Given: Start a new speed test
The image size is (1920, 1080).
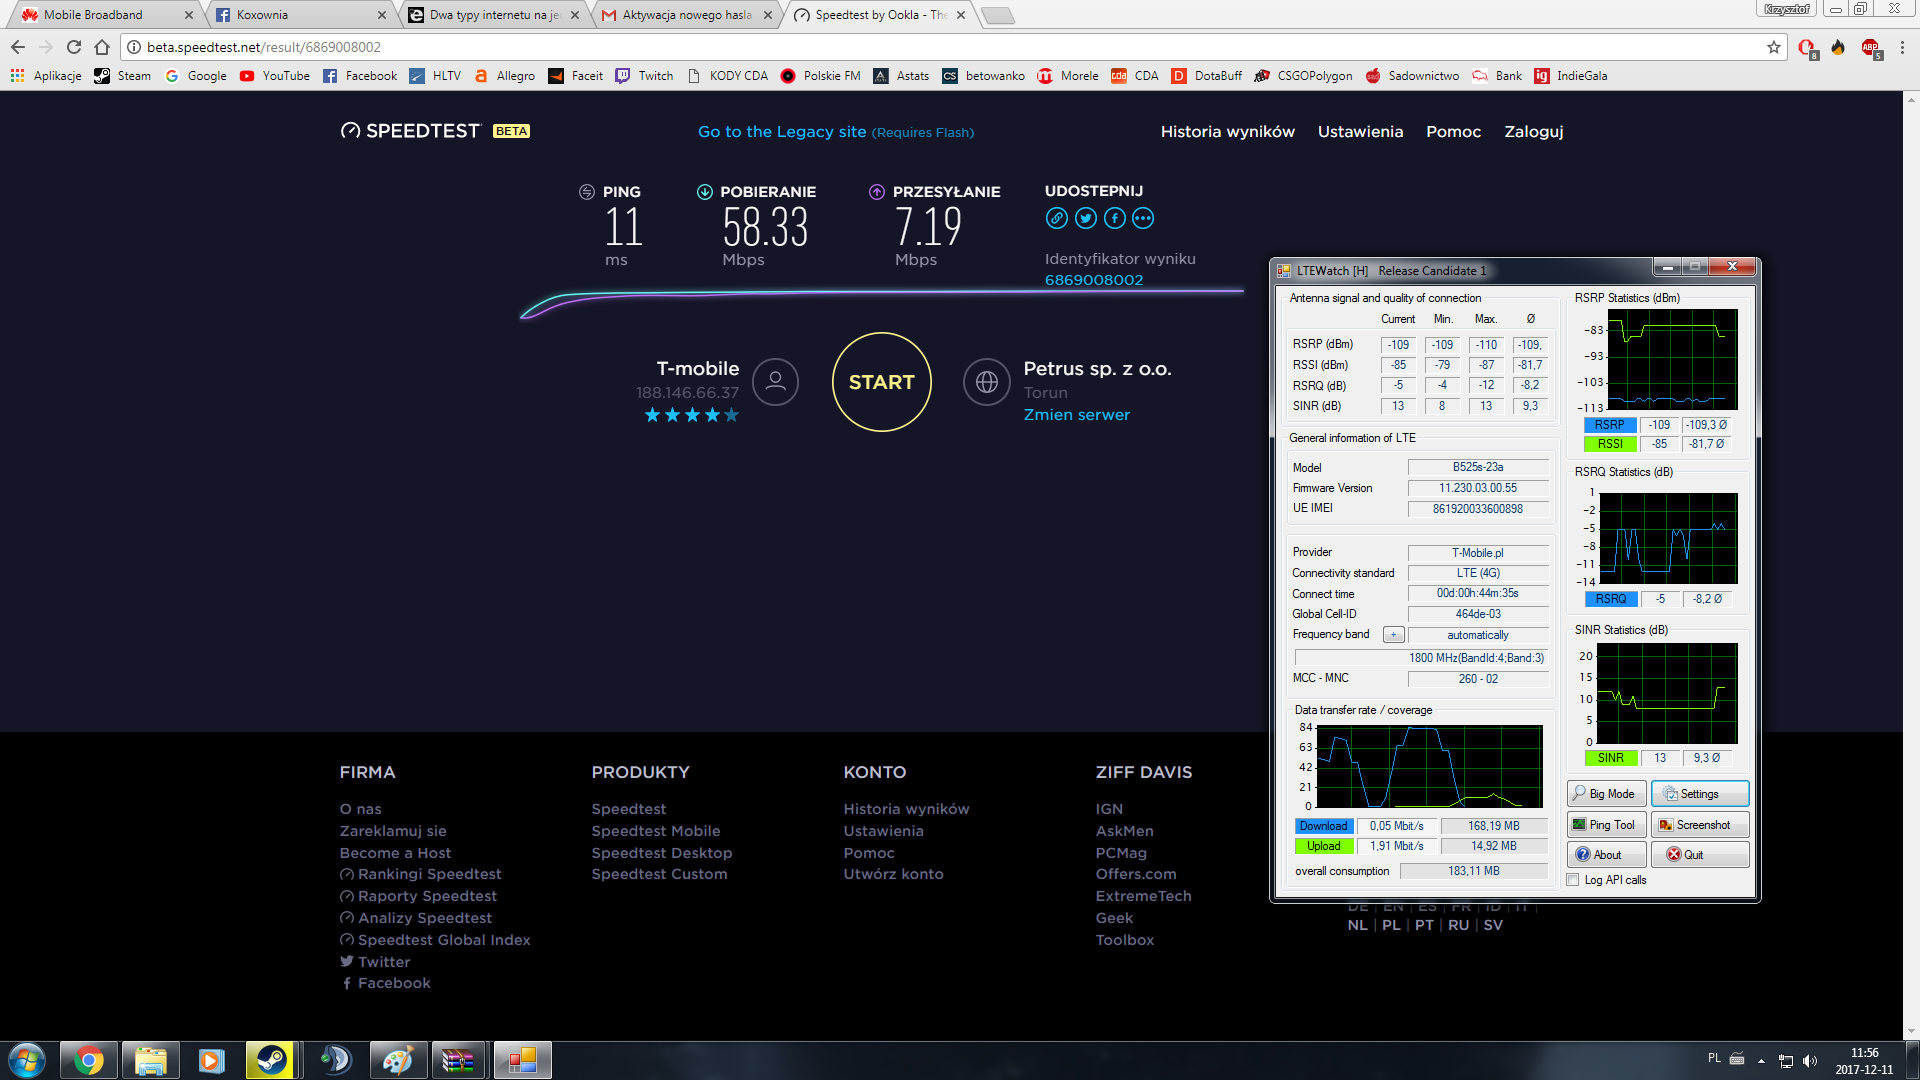Looking at the screenshot, I should (x=881, y=382).
